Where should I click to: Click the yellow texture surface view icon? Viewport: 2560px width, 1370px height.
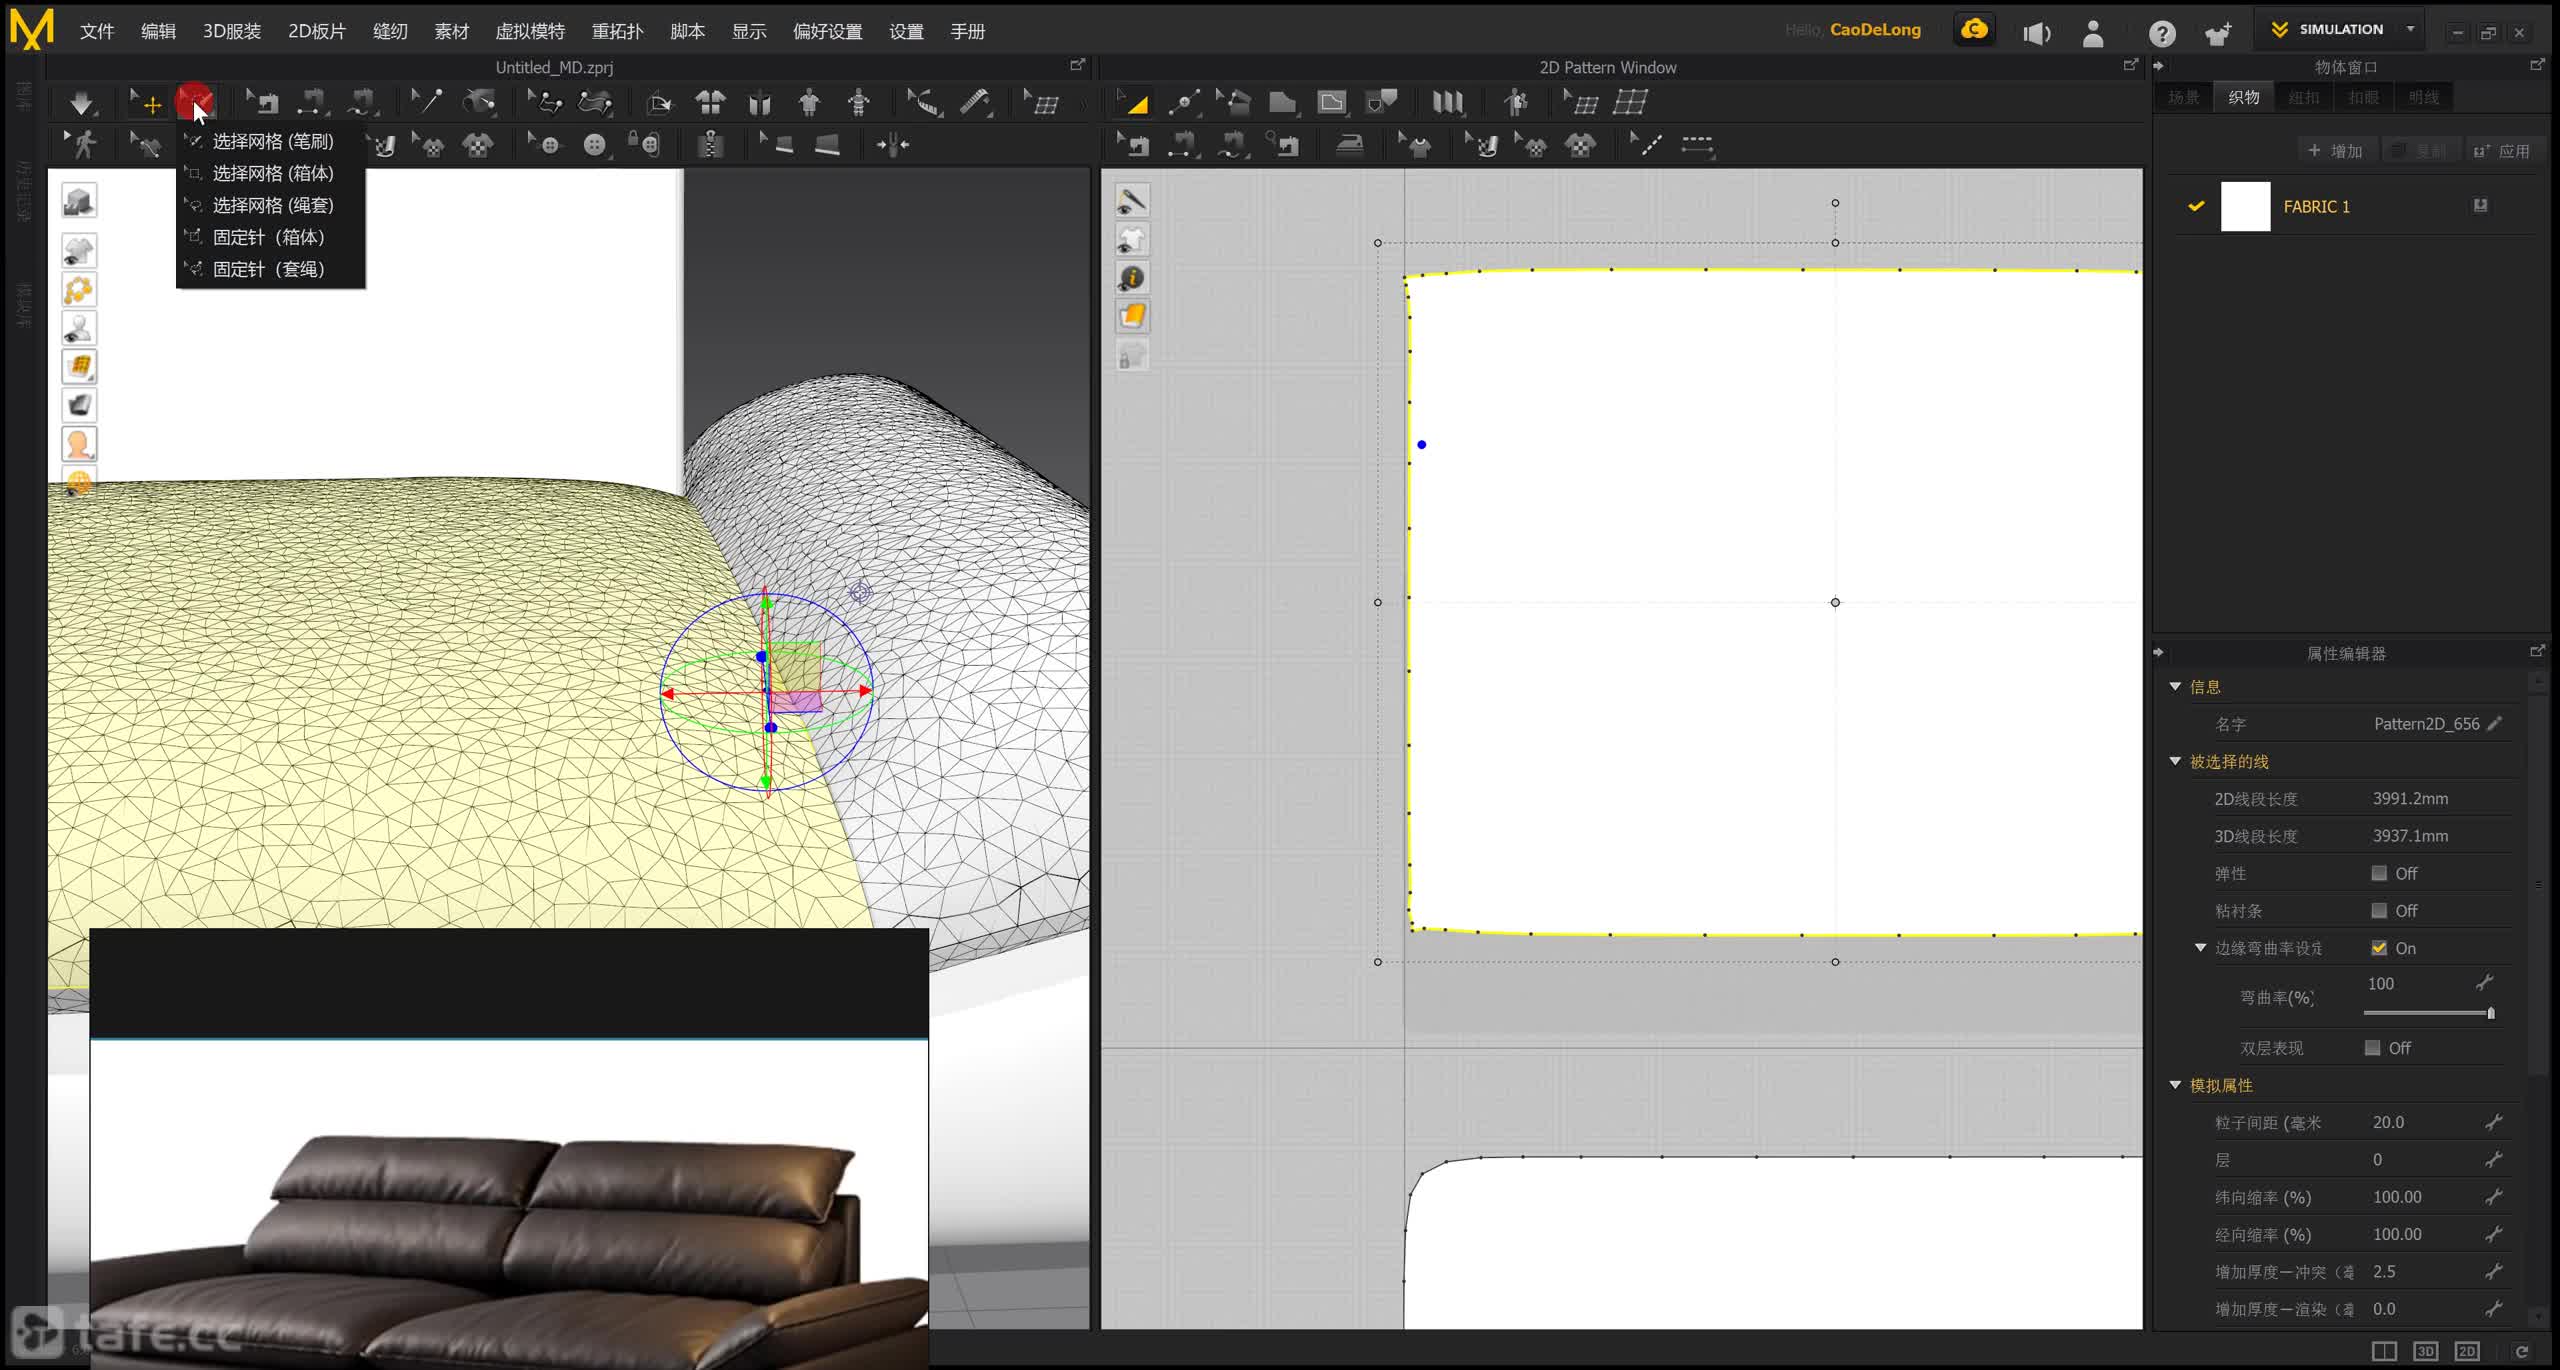pos(79,367)
